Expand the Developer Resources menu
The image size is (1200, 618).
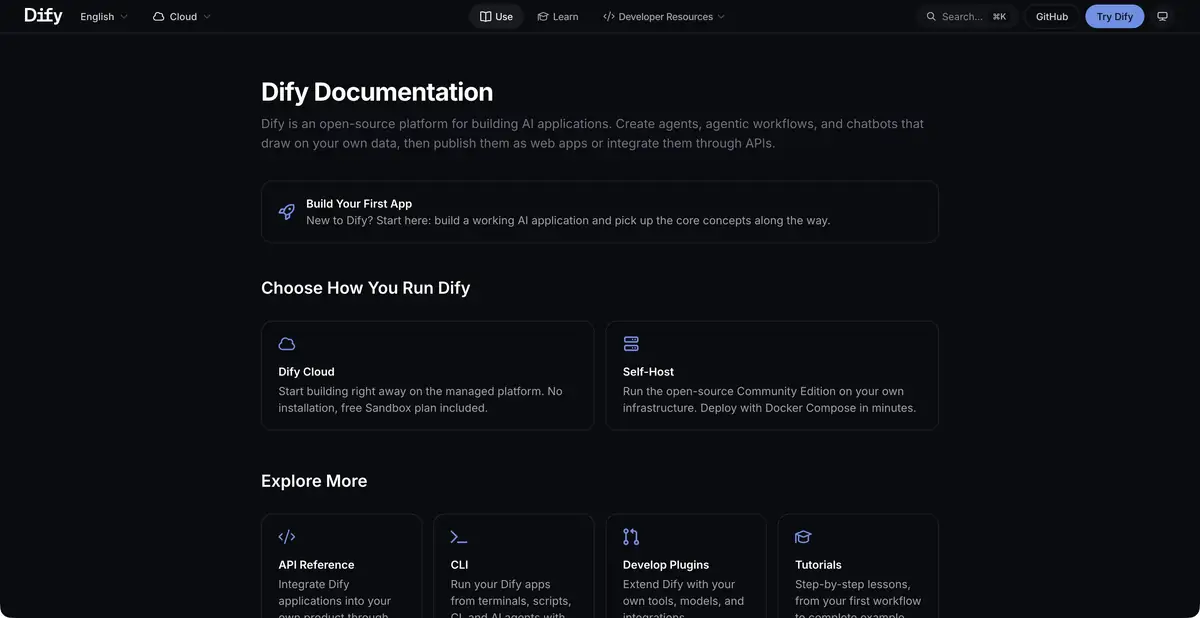tap(664, 17)
